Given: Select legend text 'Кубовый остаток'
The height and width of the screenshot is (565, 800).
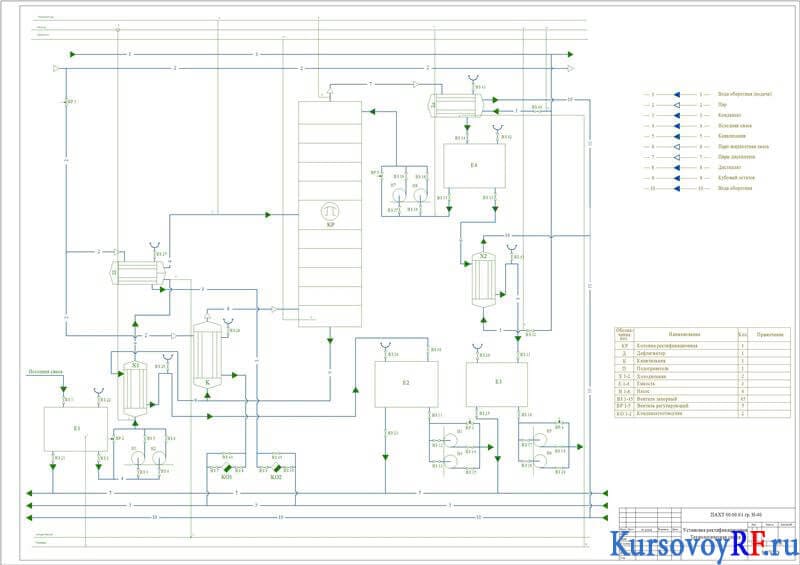Looking at the screenshot, I should pyautogui.click(x=736, y=178).
